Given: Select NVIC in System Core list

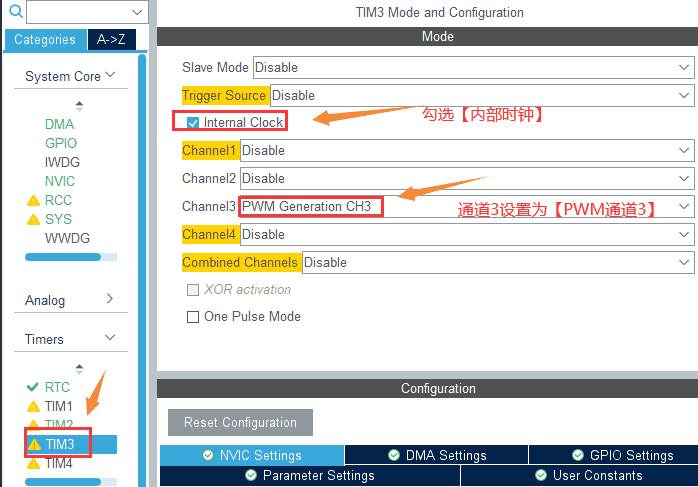Looking at the screenshot, I should pos(60,181).
